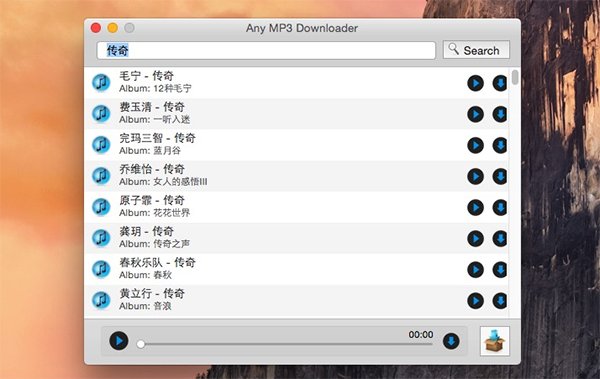Download current track from bottom player bar

click(x=451, y=341)
